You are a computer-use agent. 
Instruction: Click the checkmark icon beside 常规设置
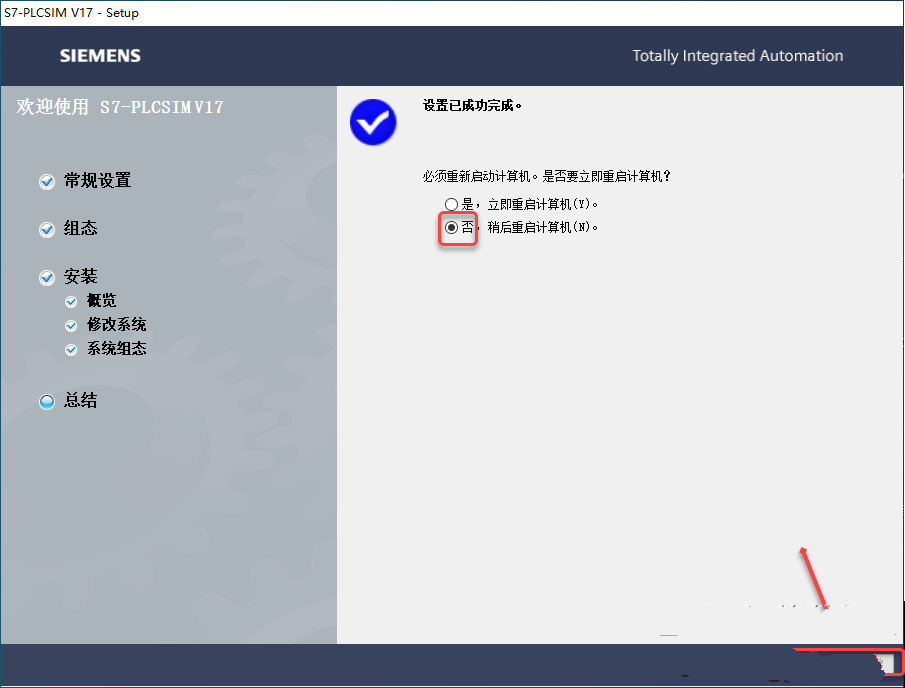tap(47, 181)
